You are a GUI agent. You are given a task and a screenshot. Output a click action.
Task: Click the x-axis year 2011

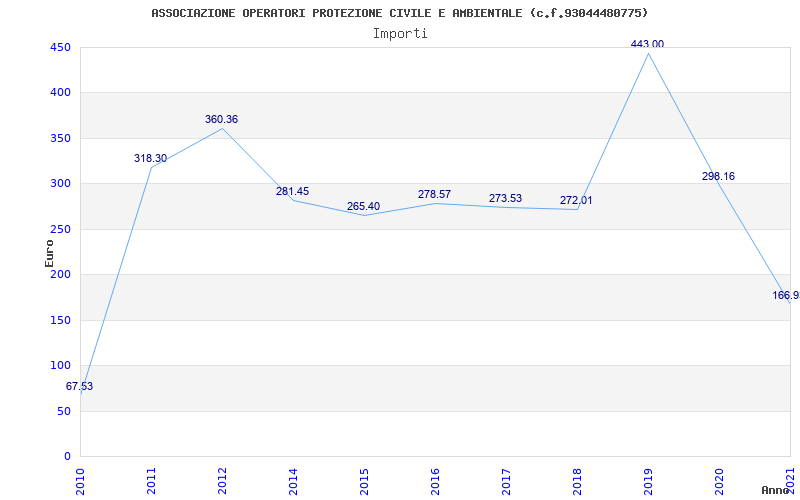click(x=151, y=481)
